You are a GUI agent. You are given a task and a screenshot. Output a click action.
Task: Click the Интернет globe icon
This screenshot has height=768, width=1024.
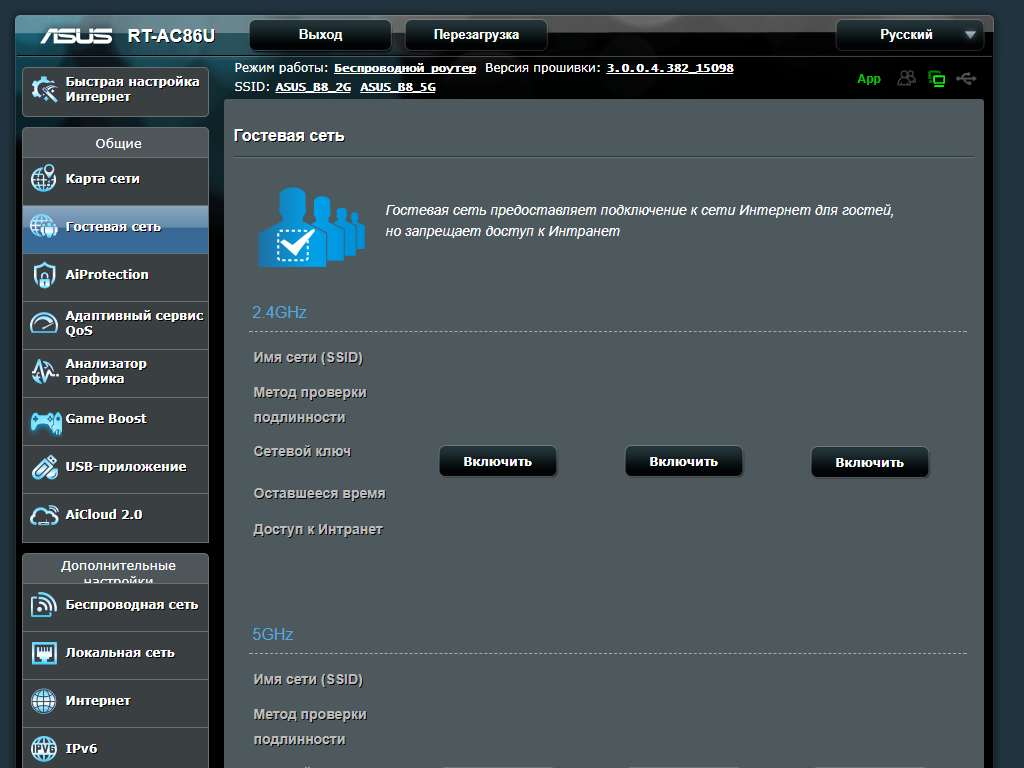click(44, 701)
